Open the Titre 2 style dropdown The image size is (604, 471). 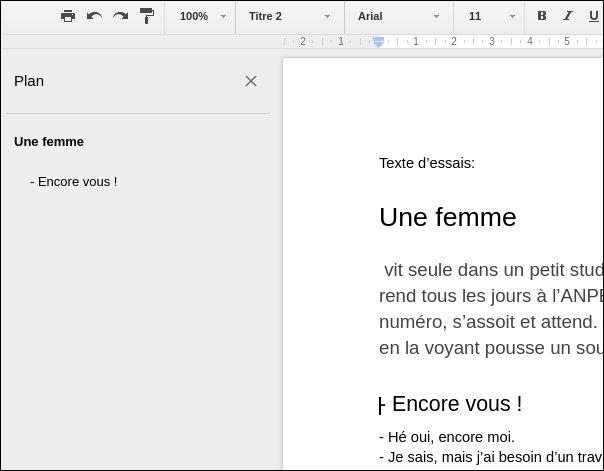click(x=290, y=17)
